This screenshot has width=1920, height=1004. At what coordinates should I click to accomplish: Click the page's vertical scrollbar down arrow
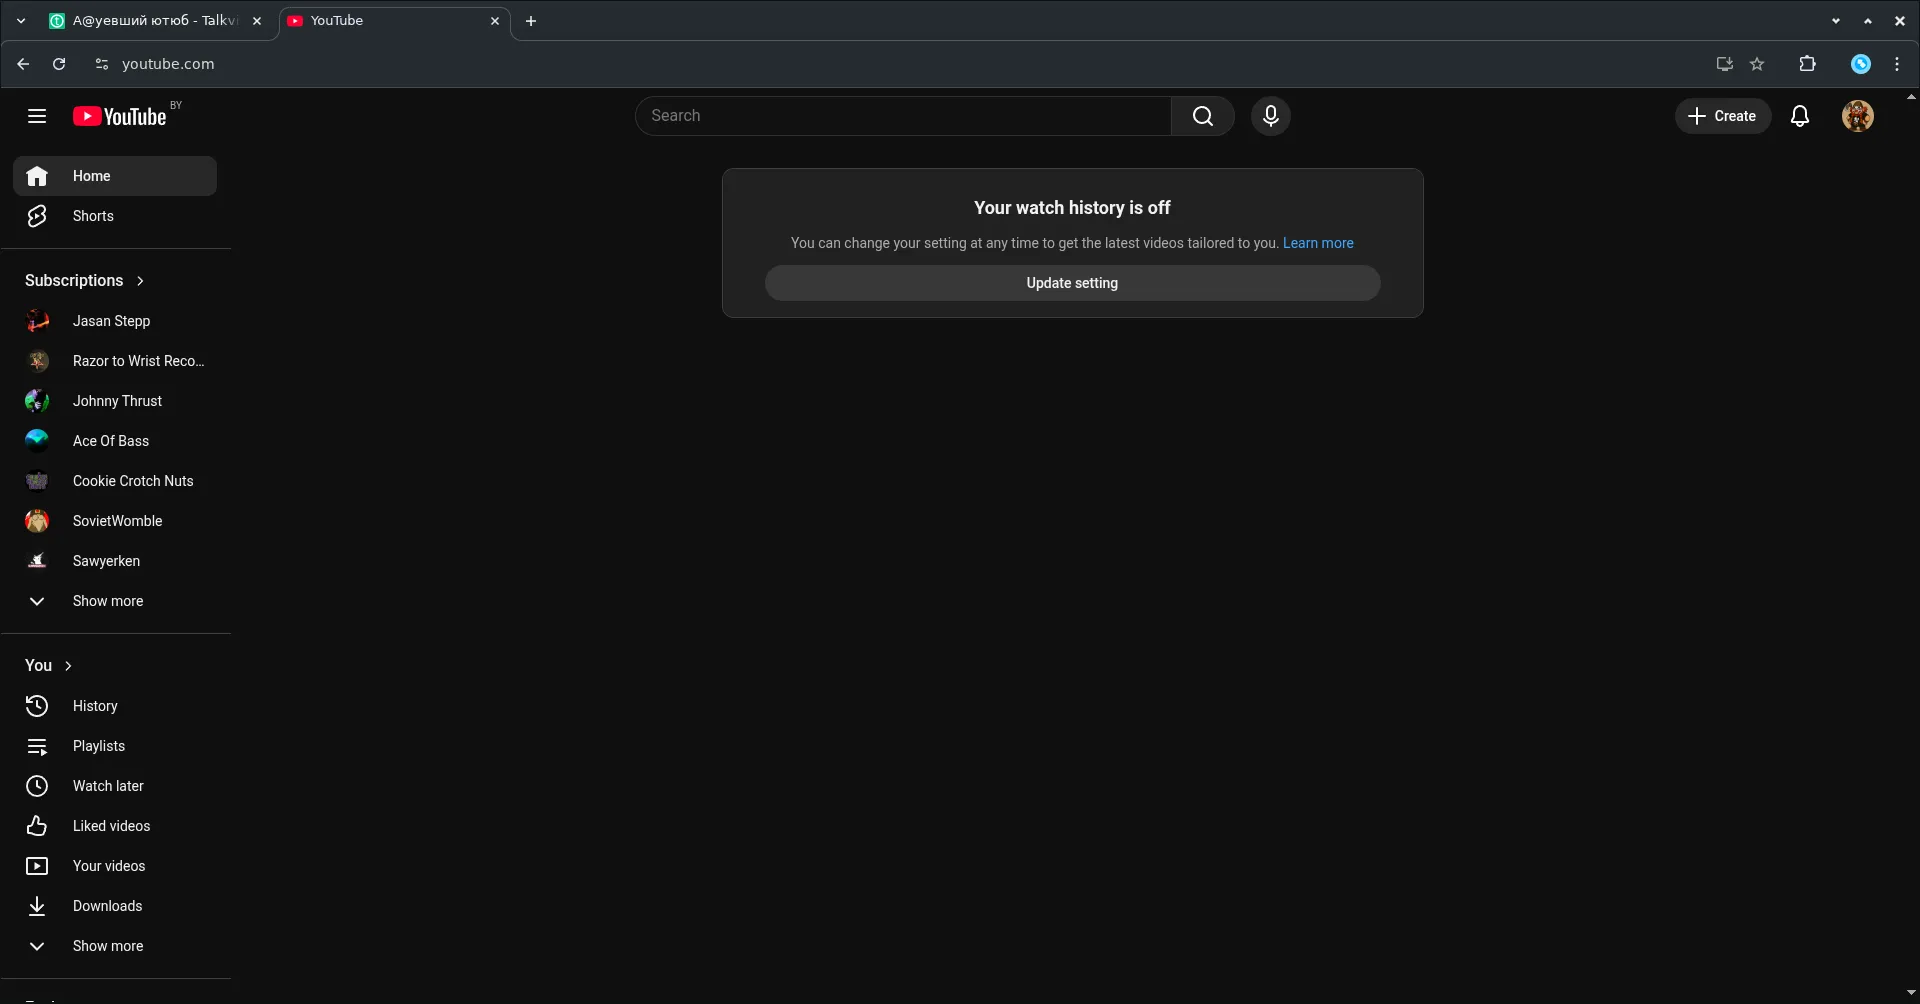(x=1911, y=993)
